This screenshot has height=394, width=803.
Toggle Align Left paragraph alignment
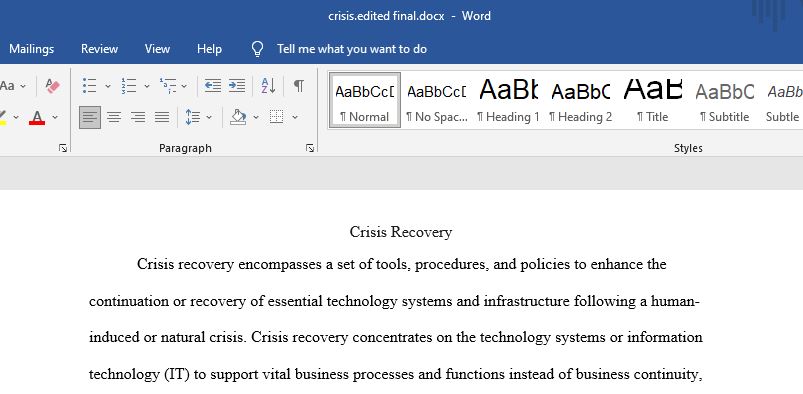(x=90, y=117)
